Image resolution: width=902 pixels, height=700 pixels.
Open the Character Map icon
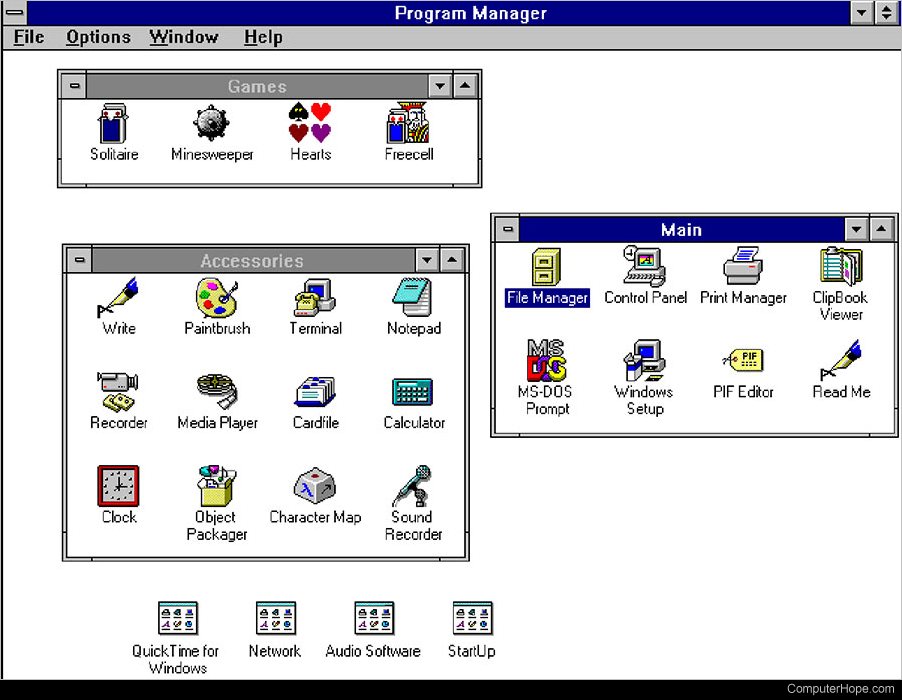(x=315, y=486)
